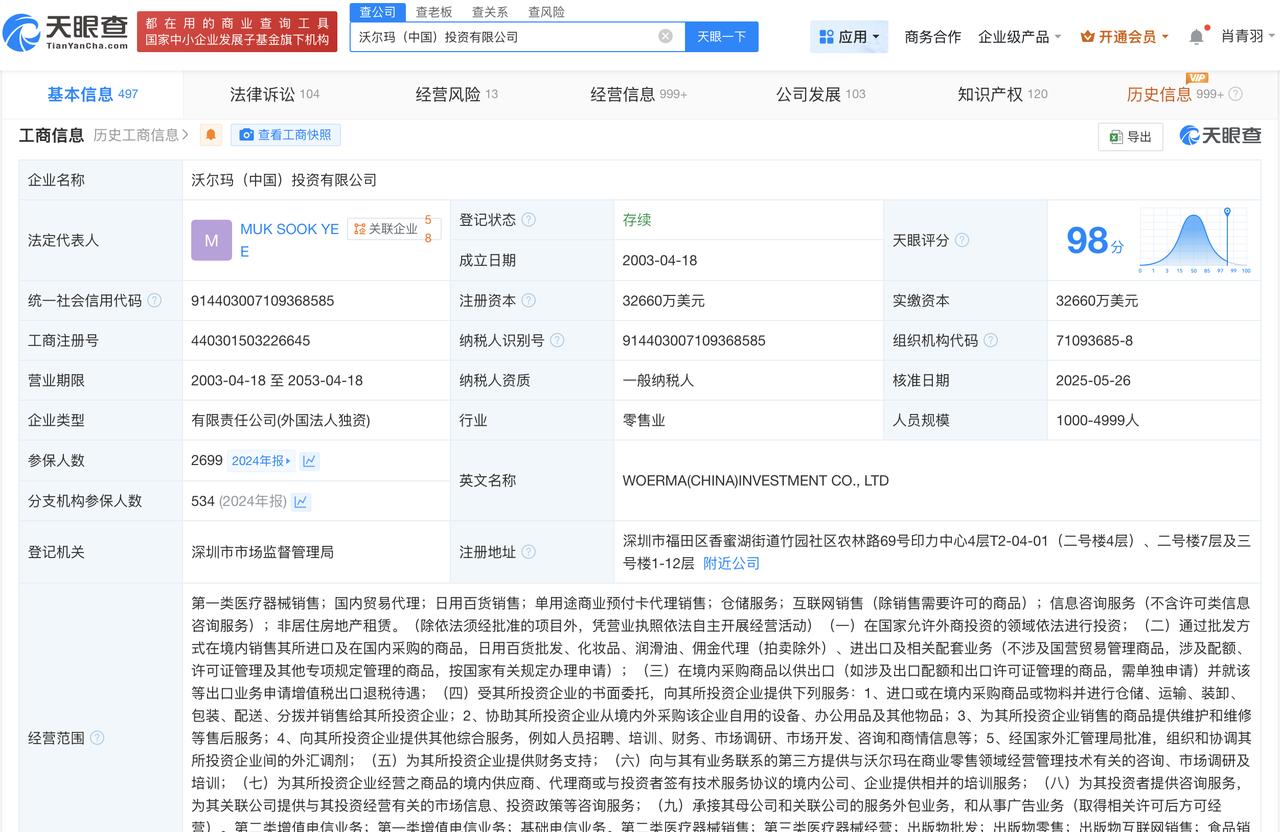Viewport: 1280px width, 832px height.
Task: Open the trend chart icon for 分支机构参保人数
Action: click(x=300, y=501)
